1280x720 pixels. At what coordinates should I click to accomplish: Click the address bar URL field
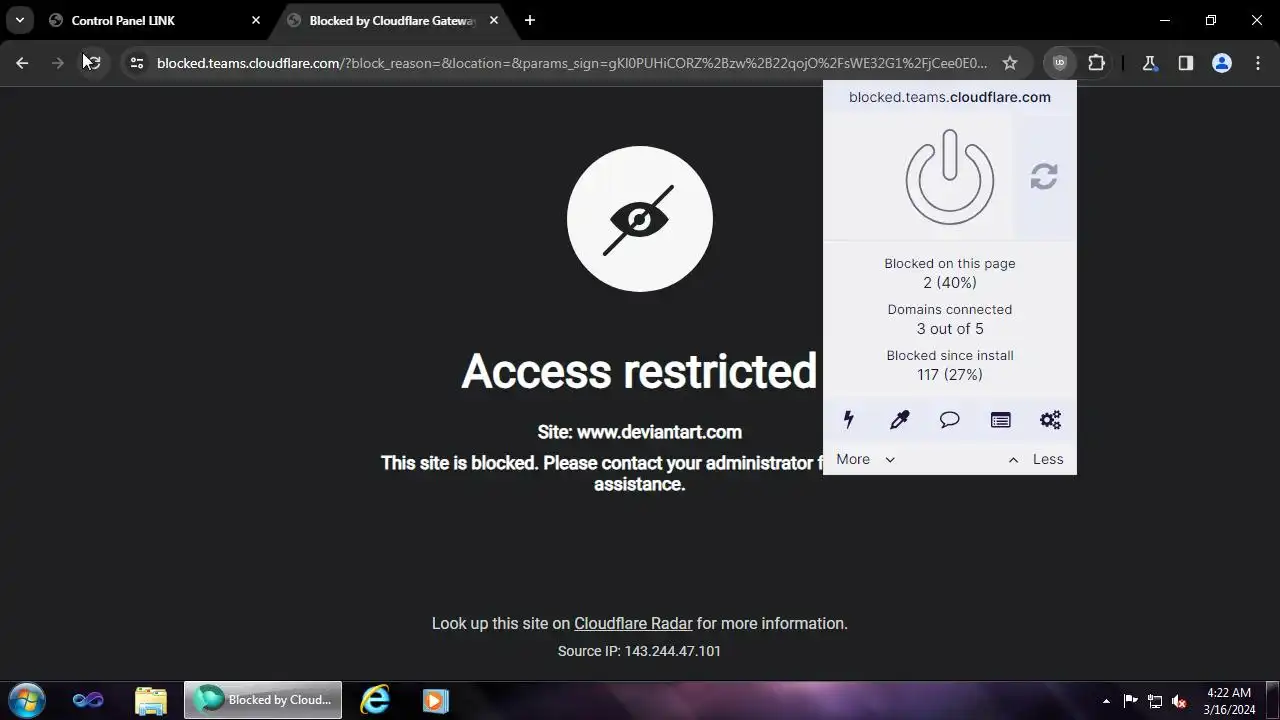pos(572,63)
